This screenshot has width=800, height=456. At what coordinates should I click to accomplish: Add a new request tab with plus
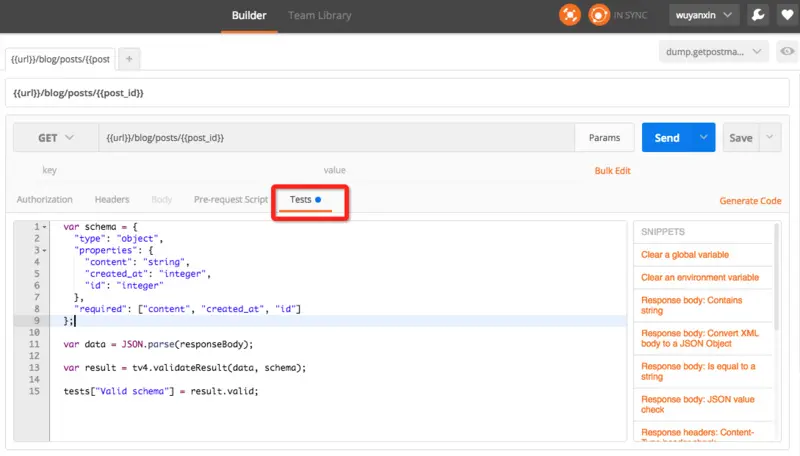pyautogui.click(x=129, y=59)
